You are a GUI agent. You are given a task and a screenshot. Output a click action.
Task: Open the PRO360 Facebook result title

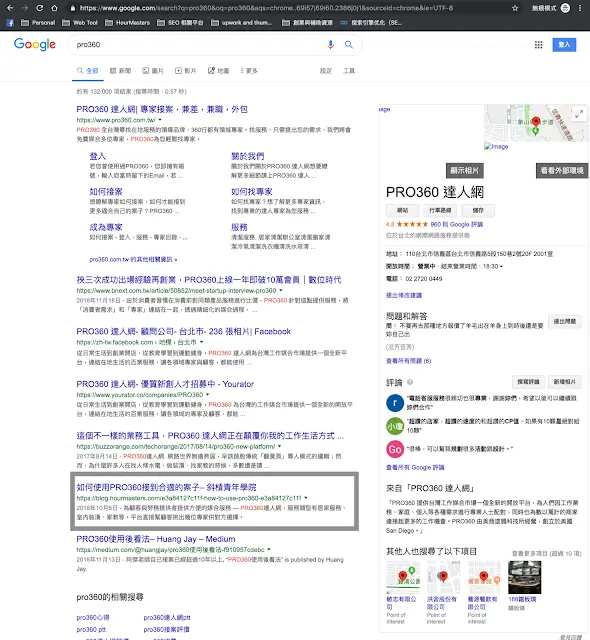[x=184, y=331]
